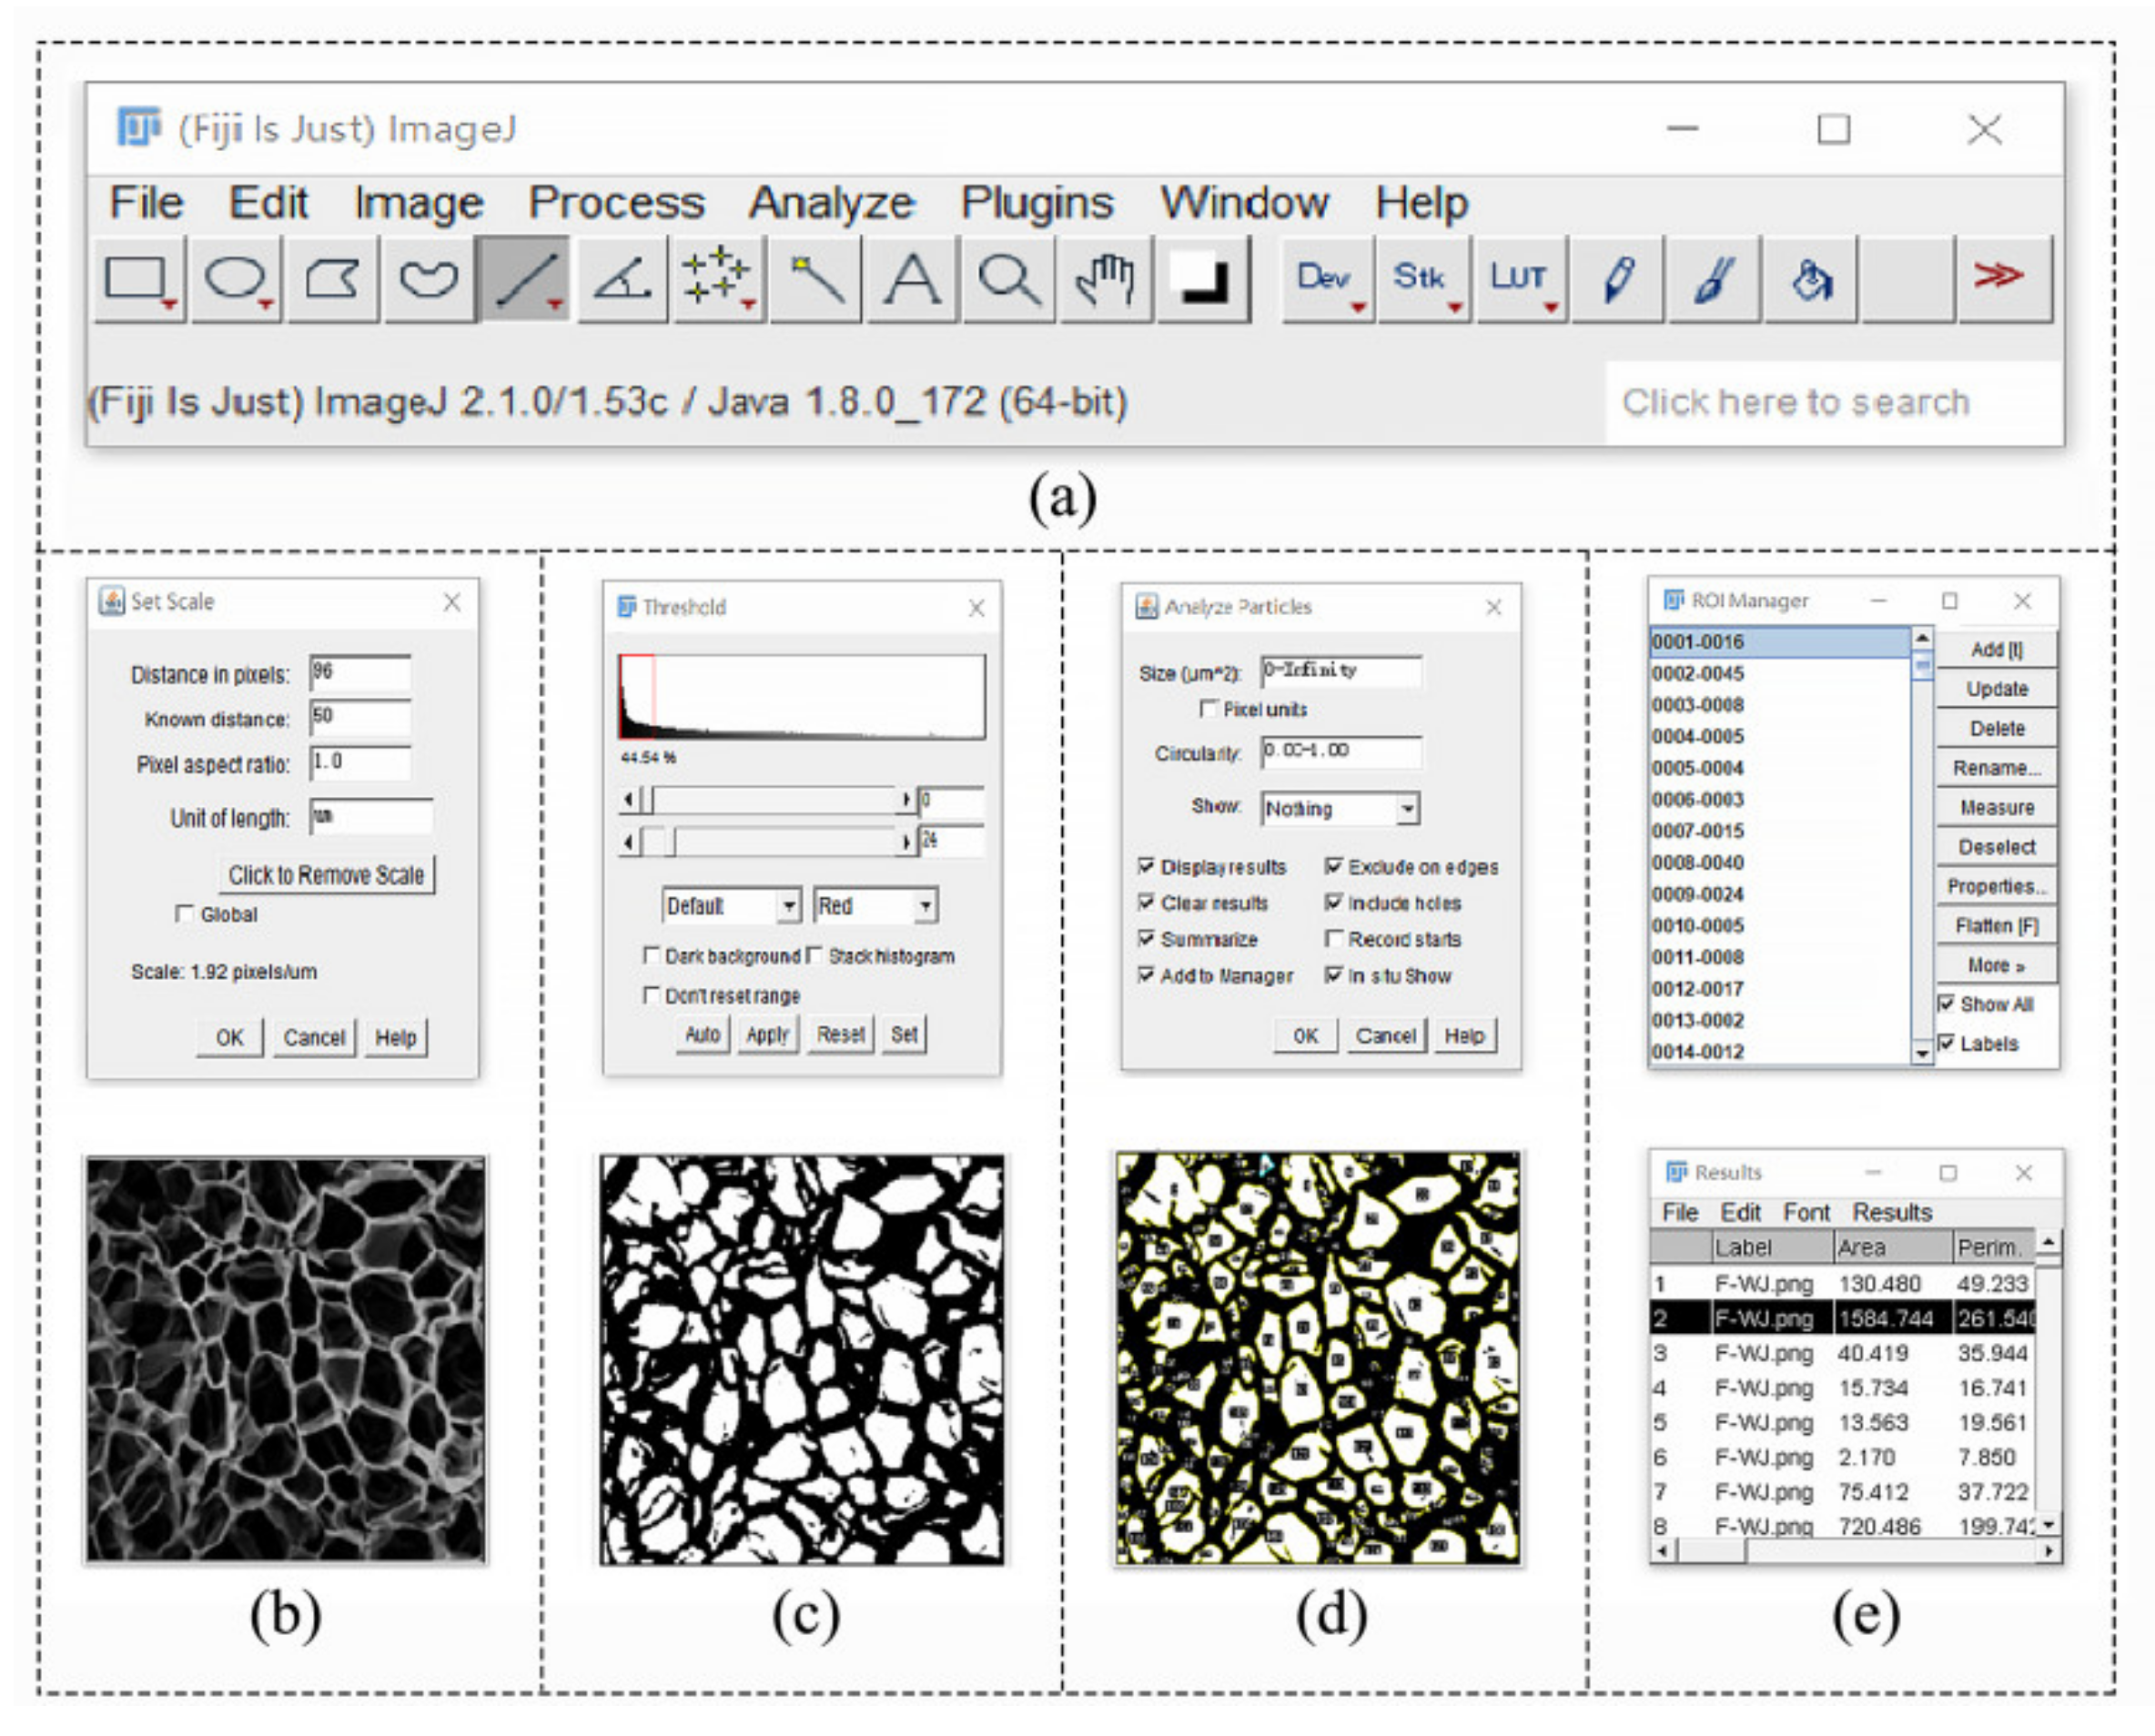2155x1736 pixels.
Task: Enable the Global checkbox in Set Scale
Action: pos(185,914)
